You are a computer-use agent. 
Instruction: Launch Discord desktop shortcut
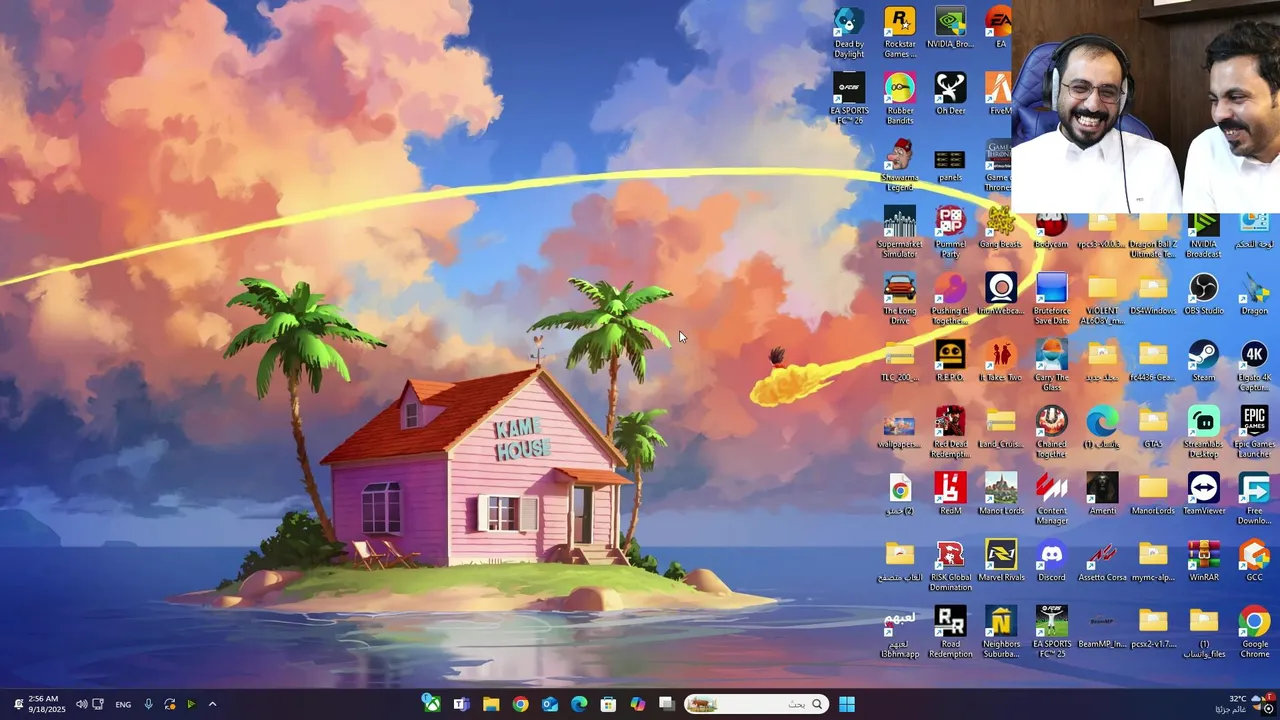[x=1051, y=561]
